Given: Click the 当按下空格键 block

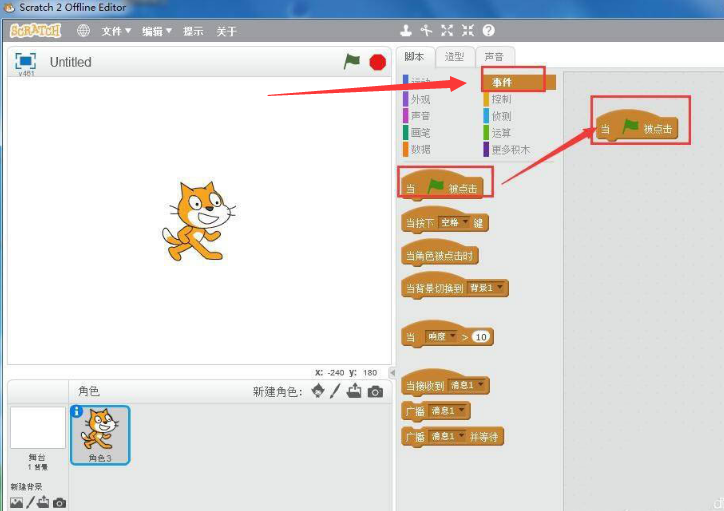Looking at the screenshot, I should [x=445, y=221].
